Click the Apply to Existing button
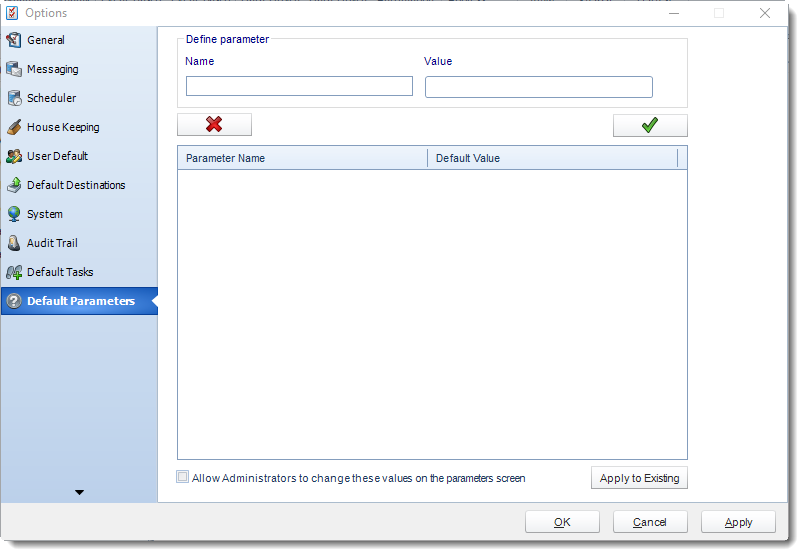Screen dimensions: 804x556 click(x=639, y=478)
